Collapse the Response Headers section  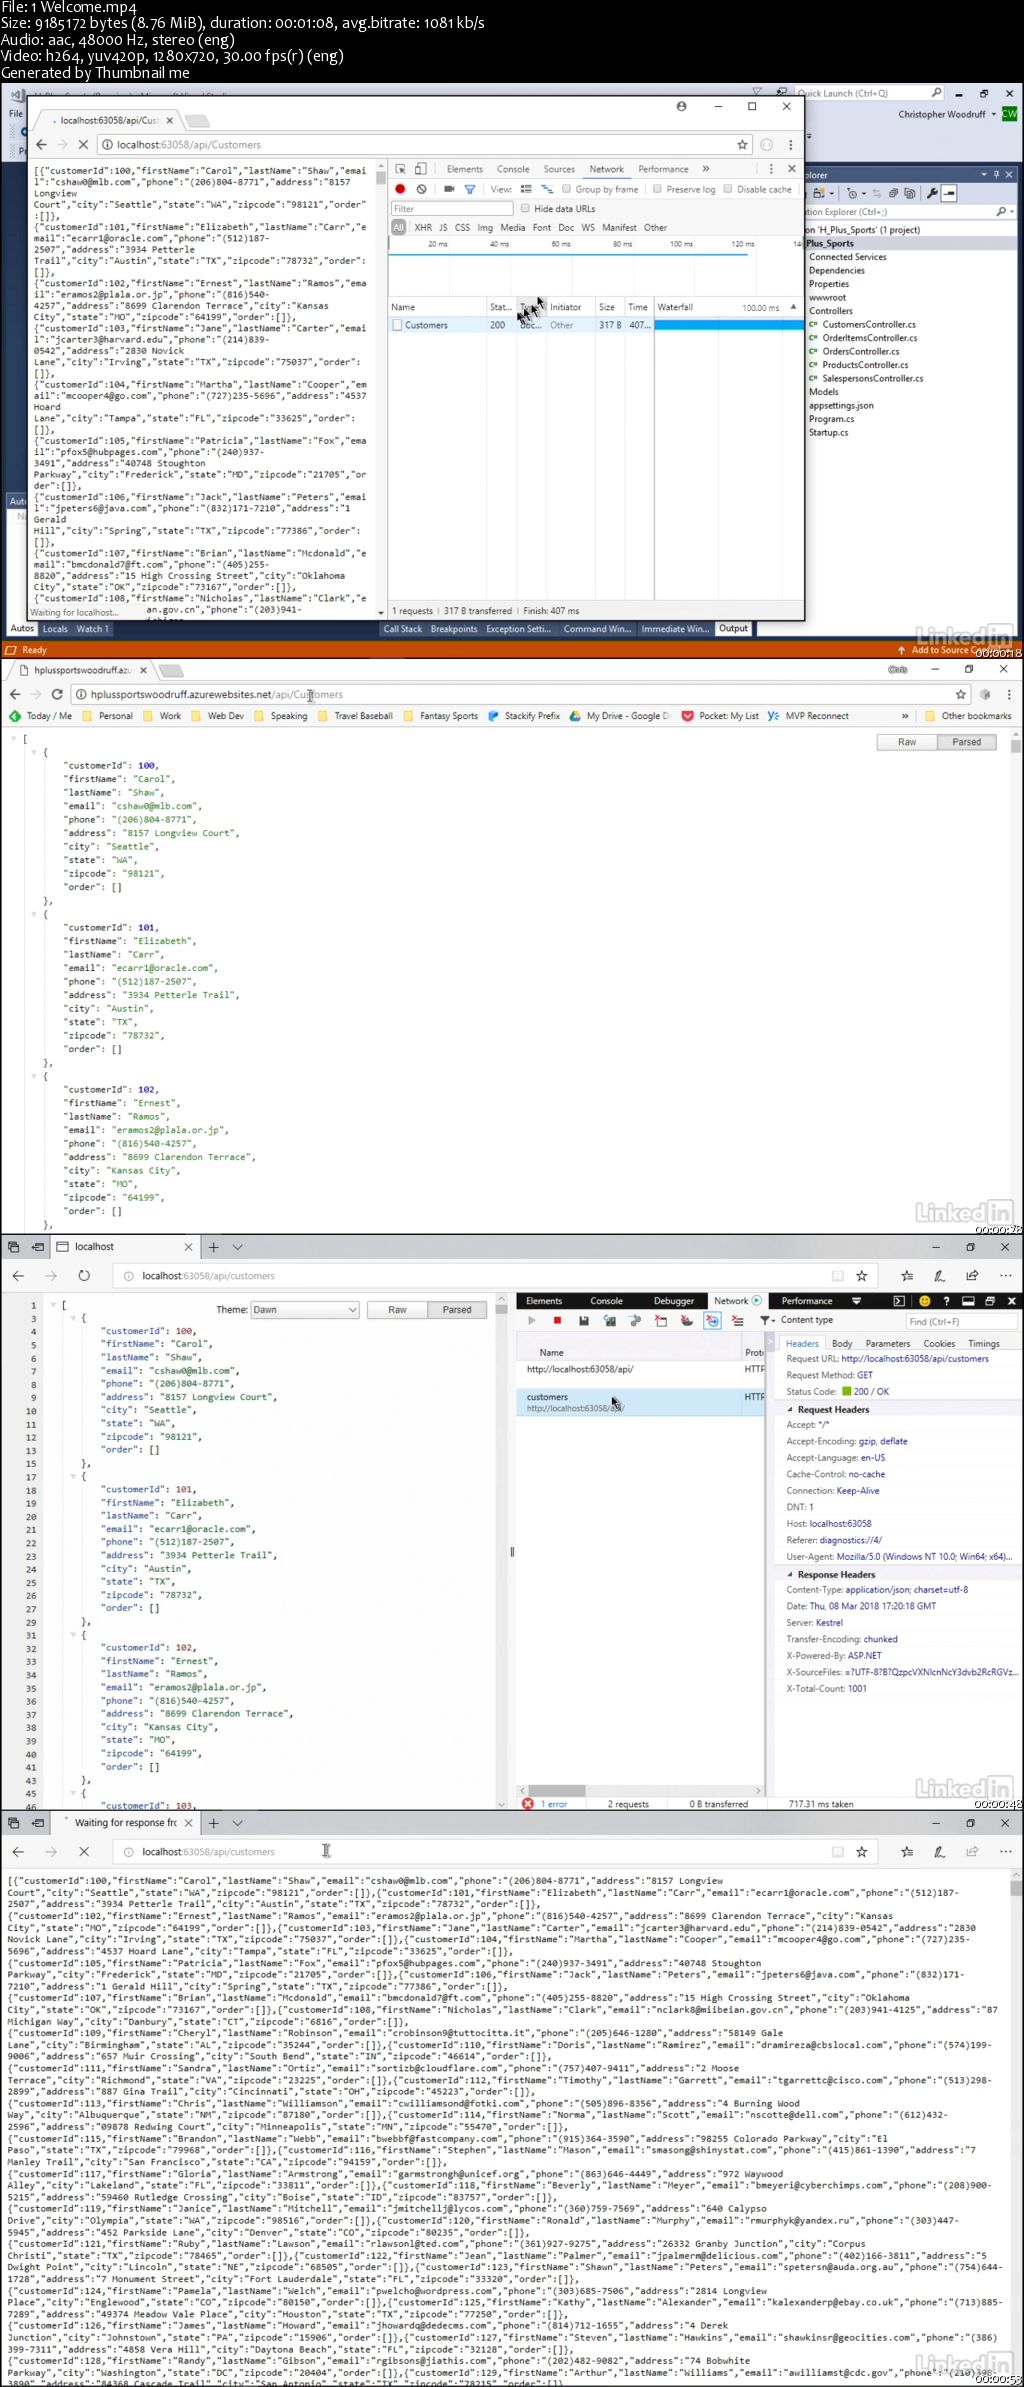click(x=790, y=1574)
